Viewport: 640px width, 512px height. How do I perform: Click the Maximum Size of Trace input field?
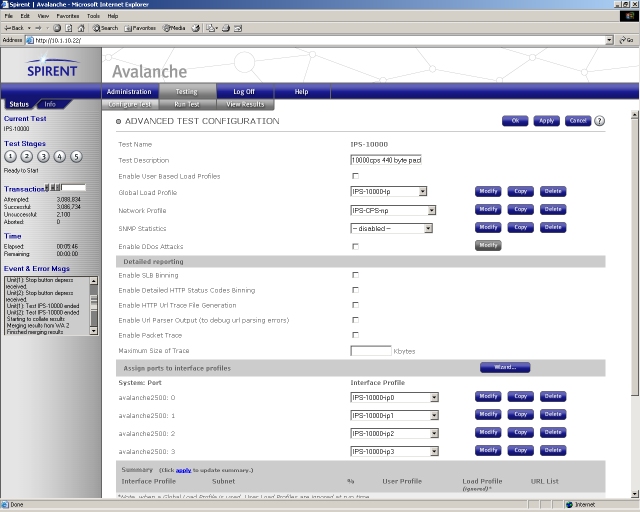[x=371, y=351]
